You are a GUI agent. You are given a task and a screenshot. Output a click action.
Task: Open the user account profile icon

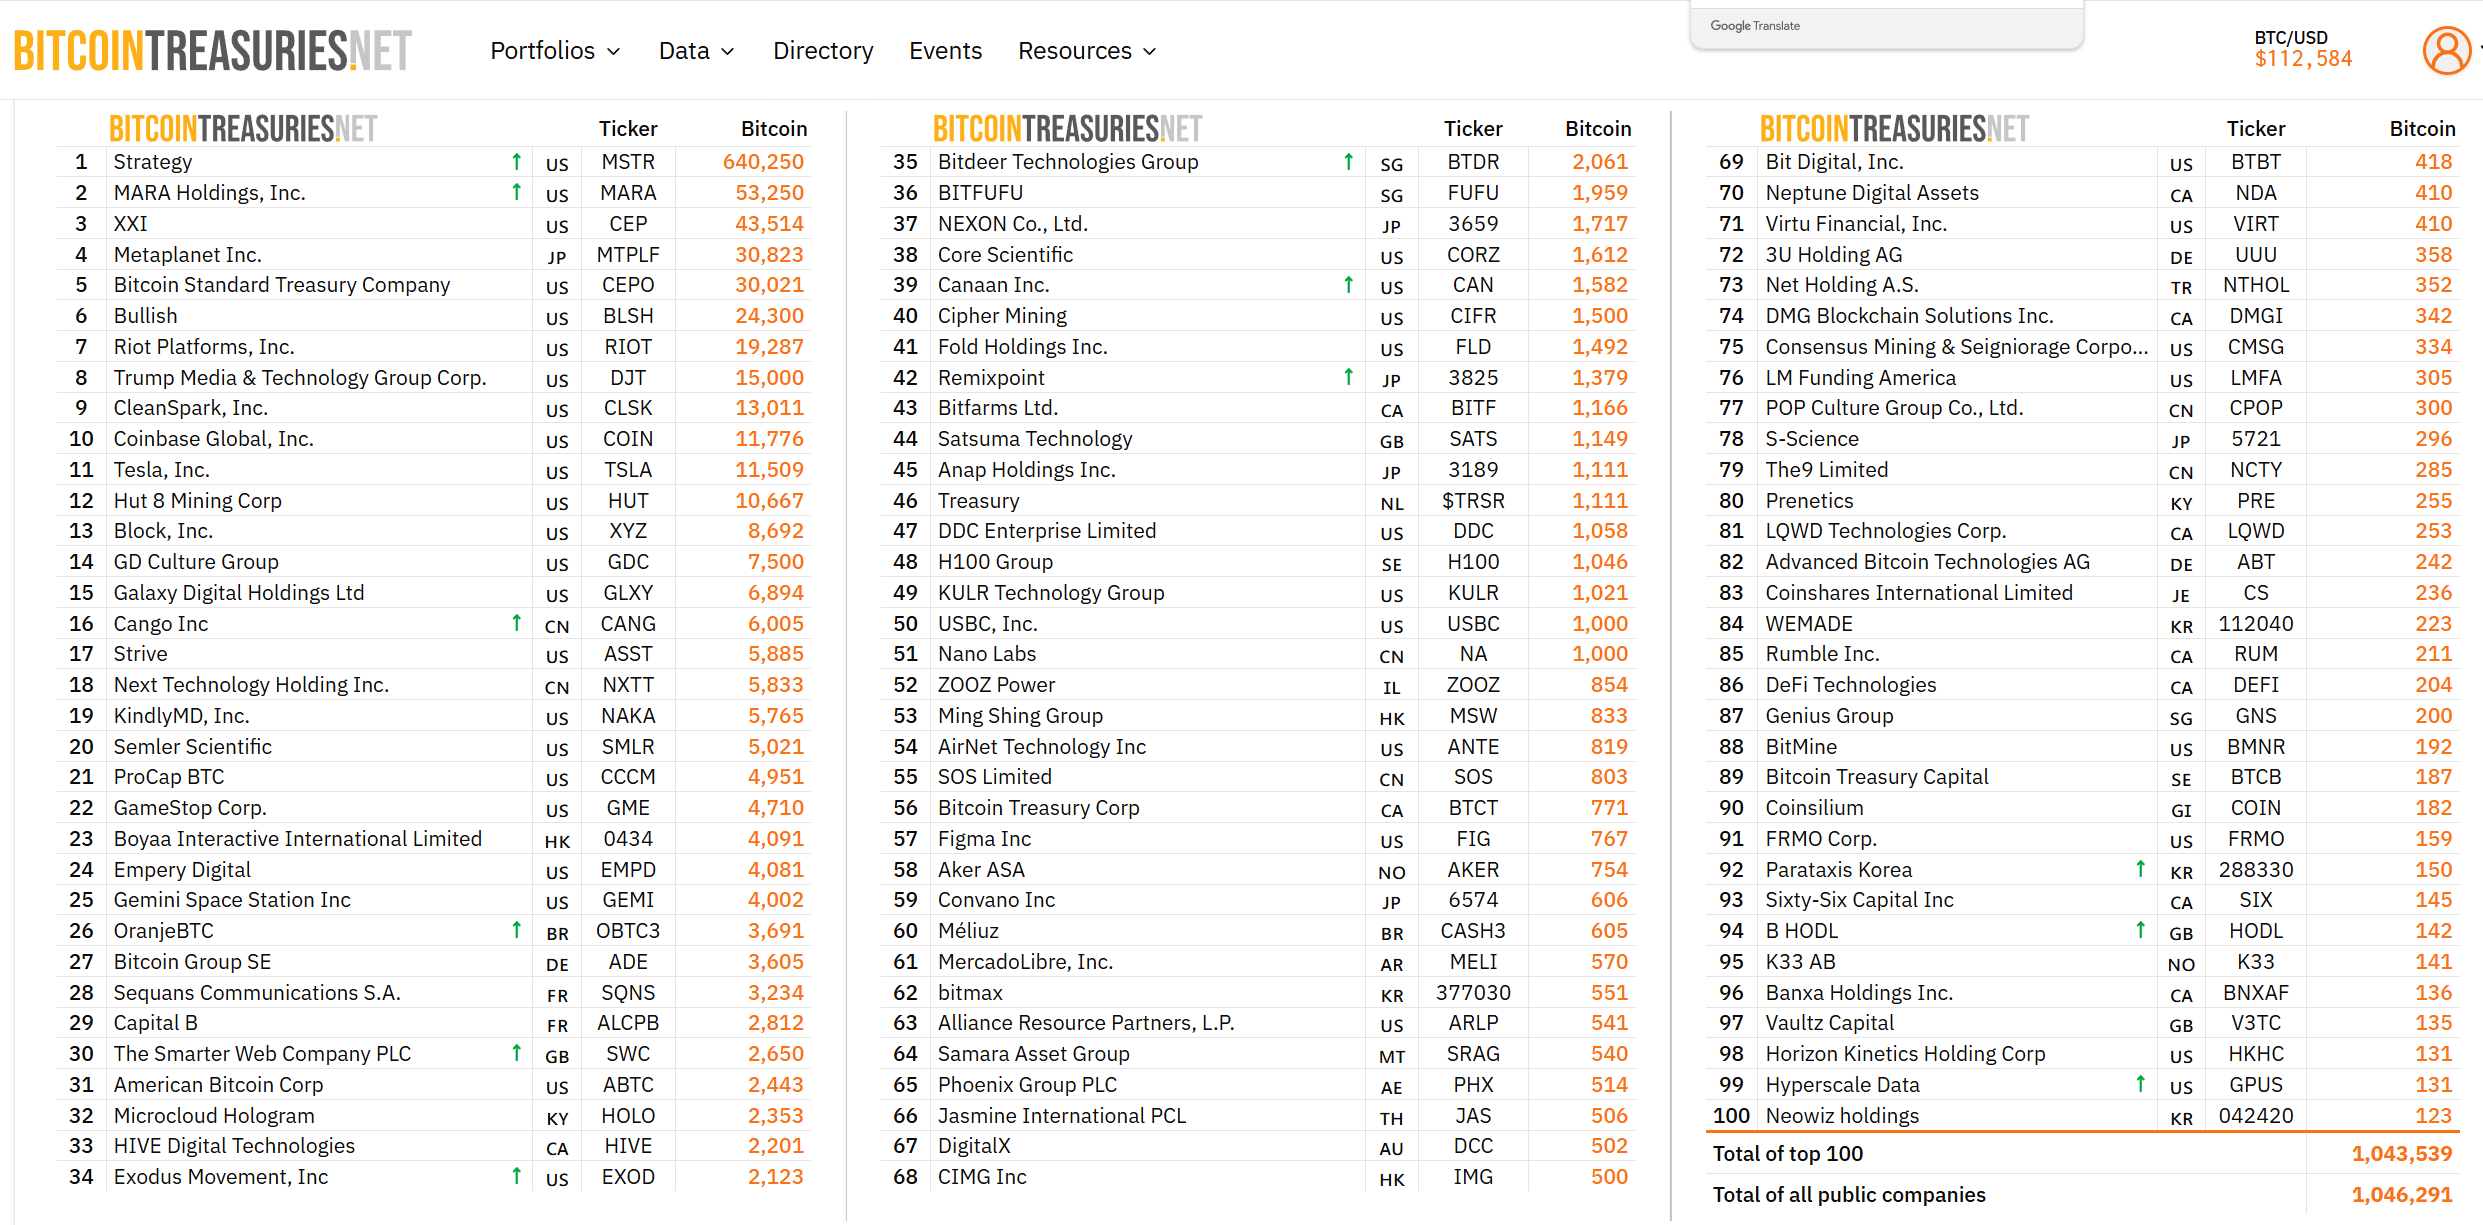click(x=2446, y=51)
